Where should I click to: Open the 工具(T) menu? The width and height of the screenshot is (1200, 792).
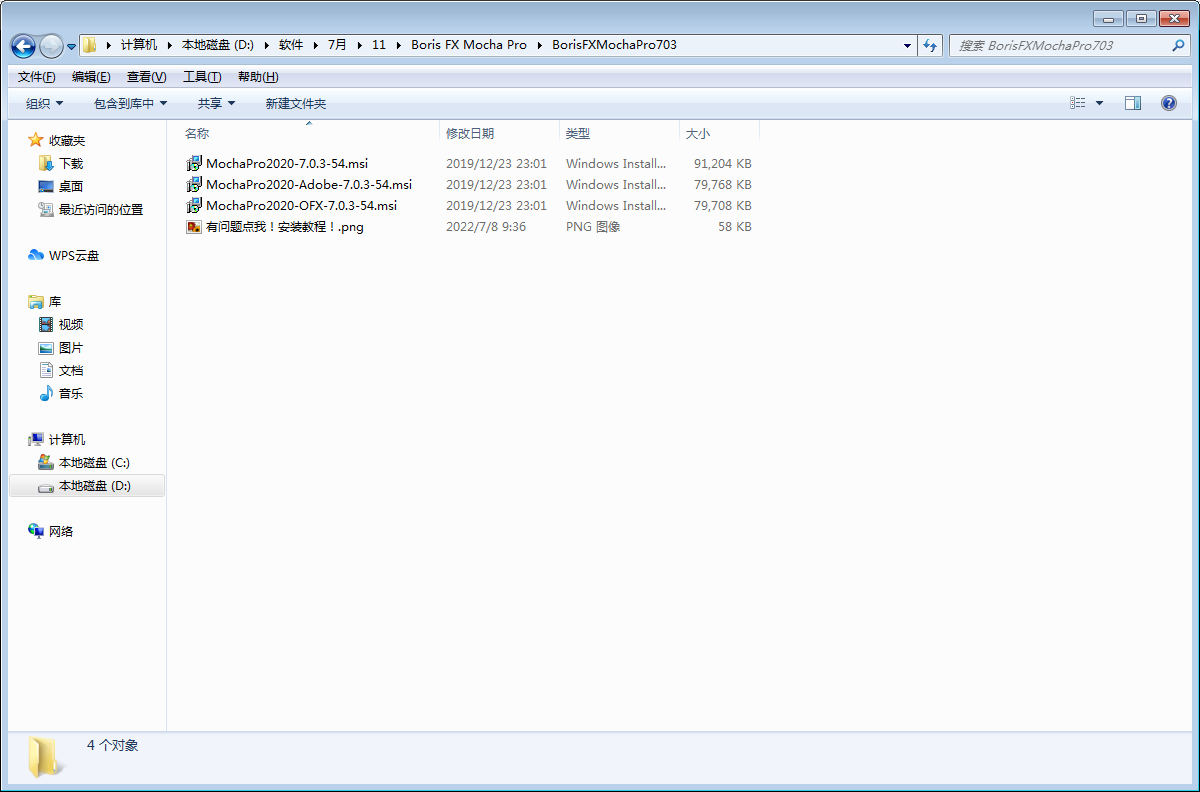tap(202, 77)
